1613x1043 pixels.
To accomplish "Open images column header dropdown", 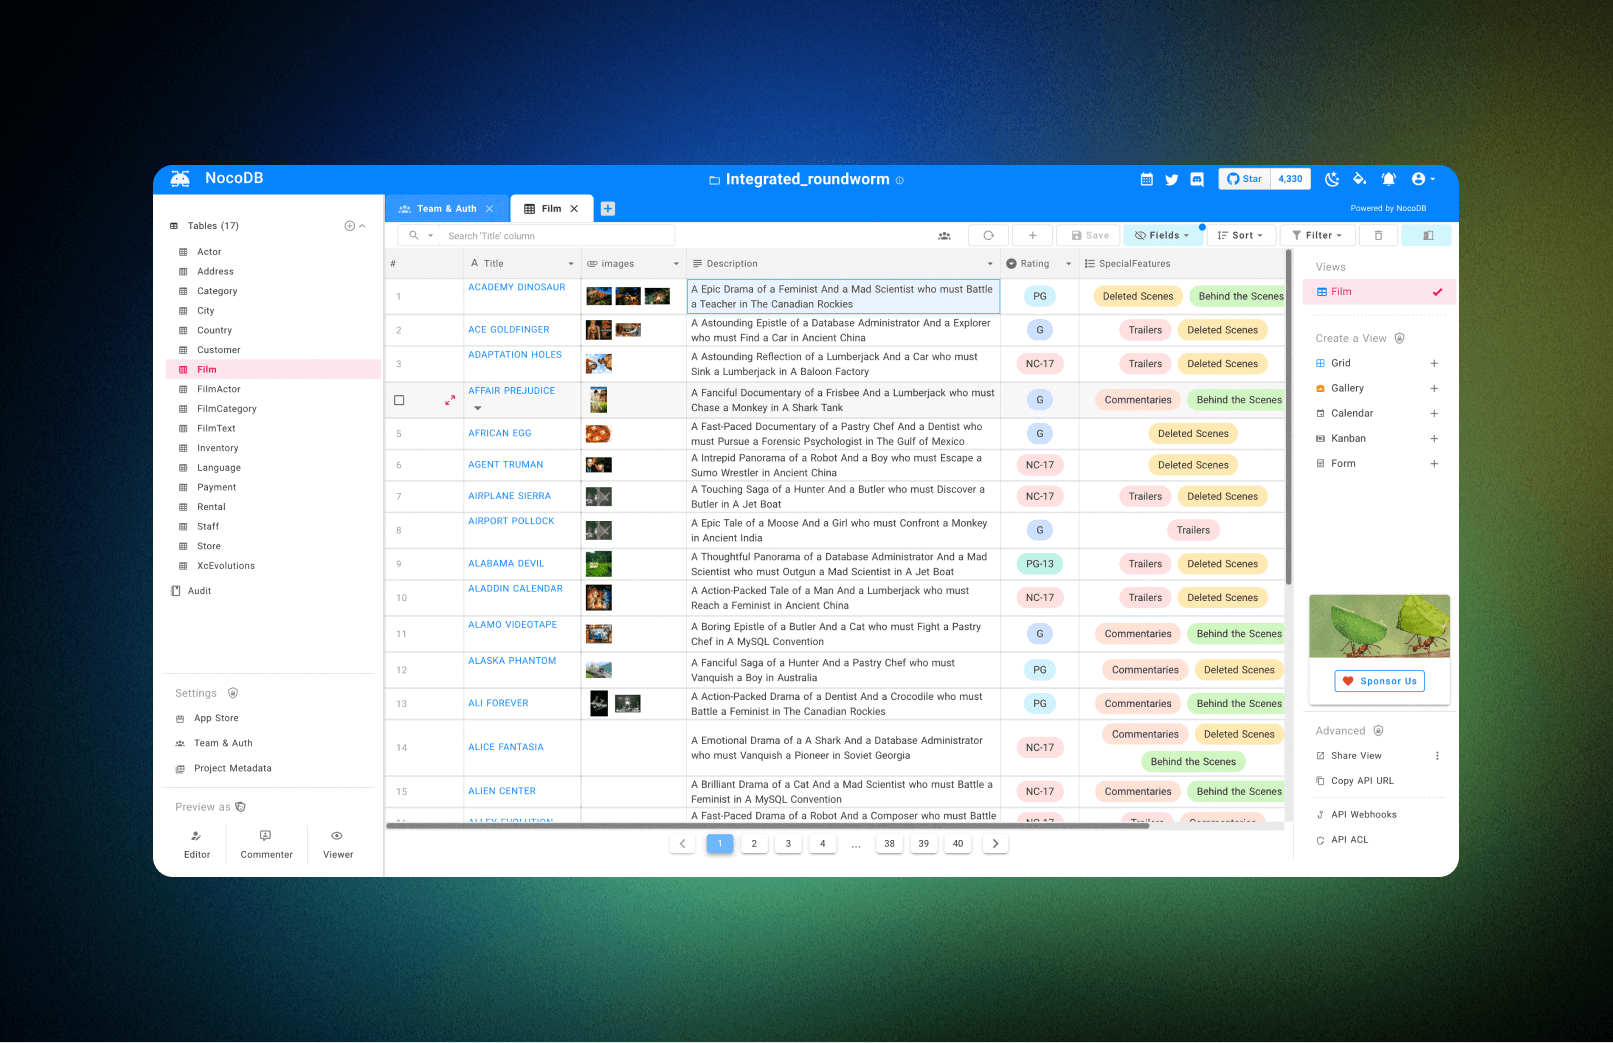I will pos(676,264).
